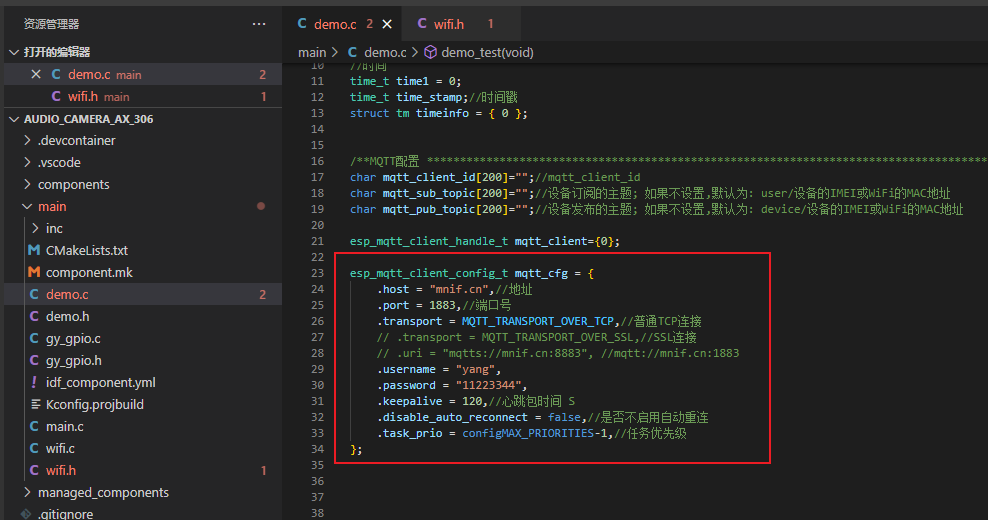Click C file icon on demo.c tab
The image size is (988, 520).
click(x=302, y=24)
